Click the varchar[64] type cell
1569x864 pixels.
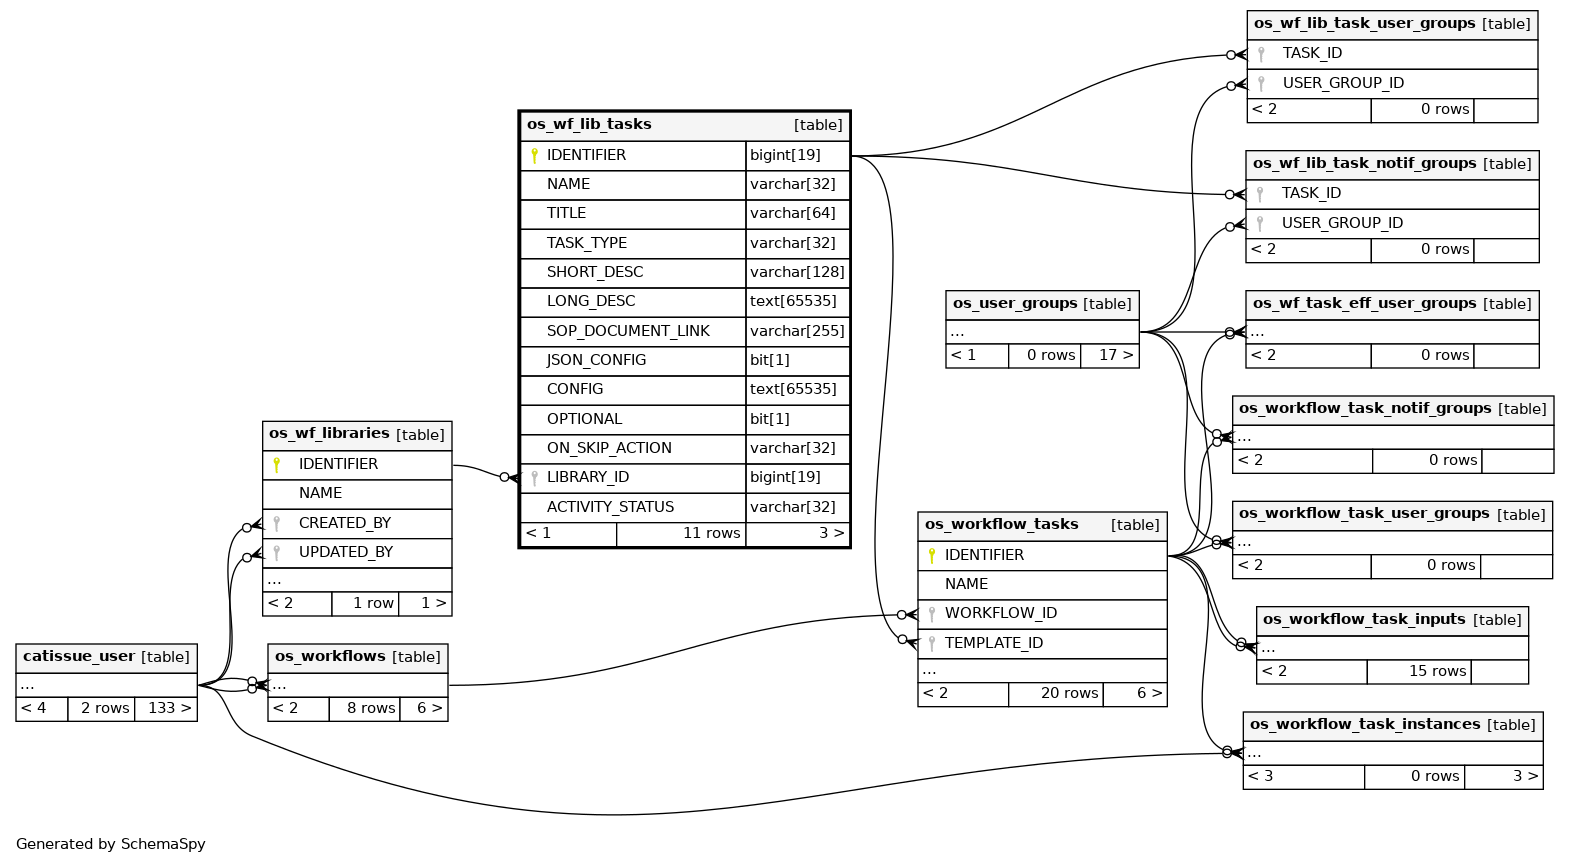tap(798, 214)
